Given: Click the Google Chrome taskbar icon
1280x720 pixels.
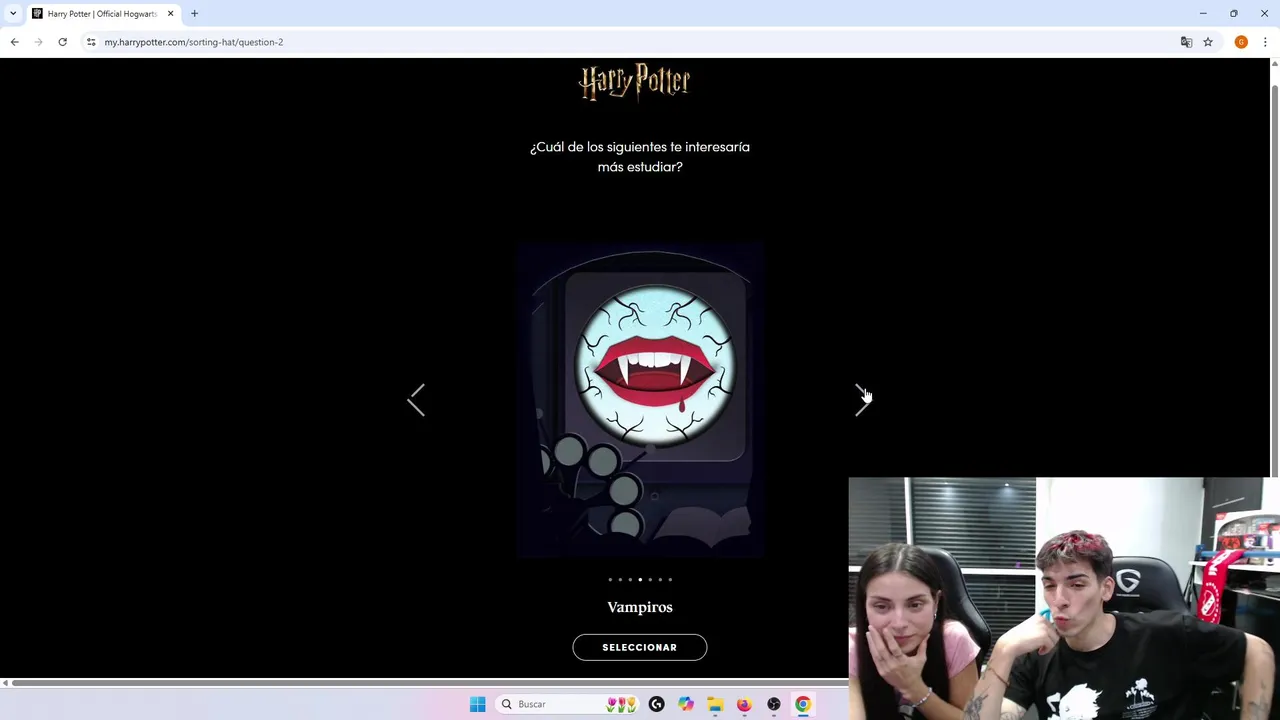Looking at the screenshot, I should [x=802, y=704].
